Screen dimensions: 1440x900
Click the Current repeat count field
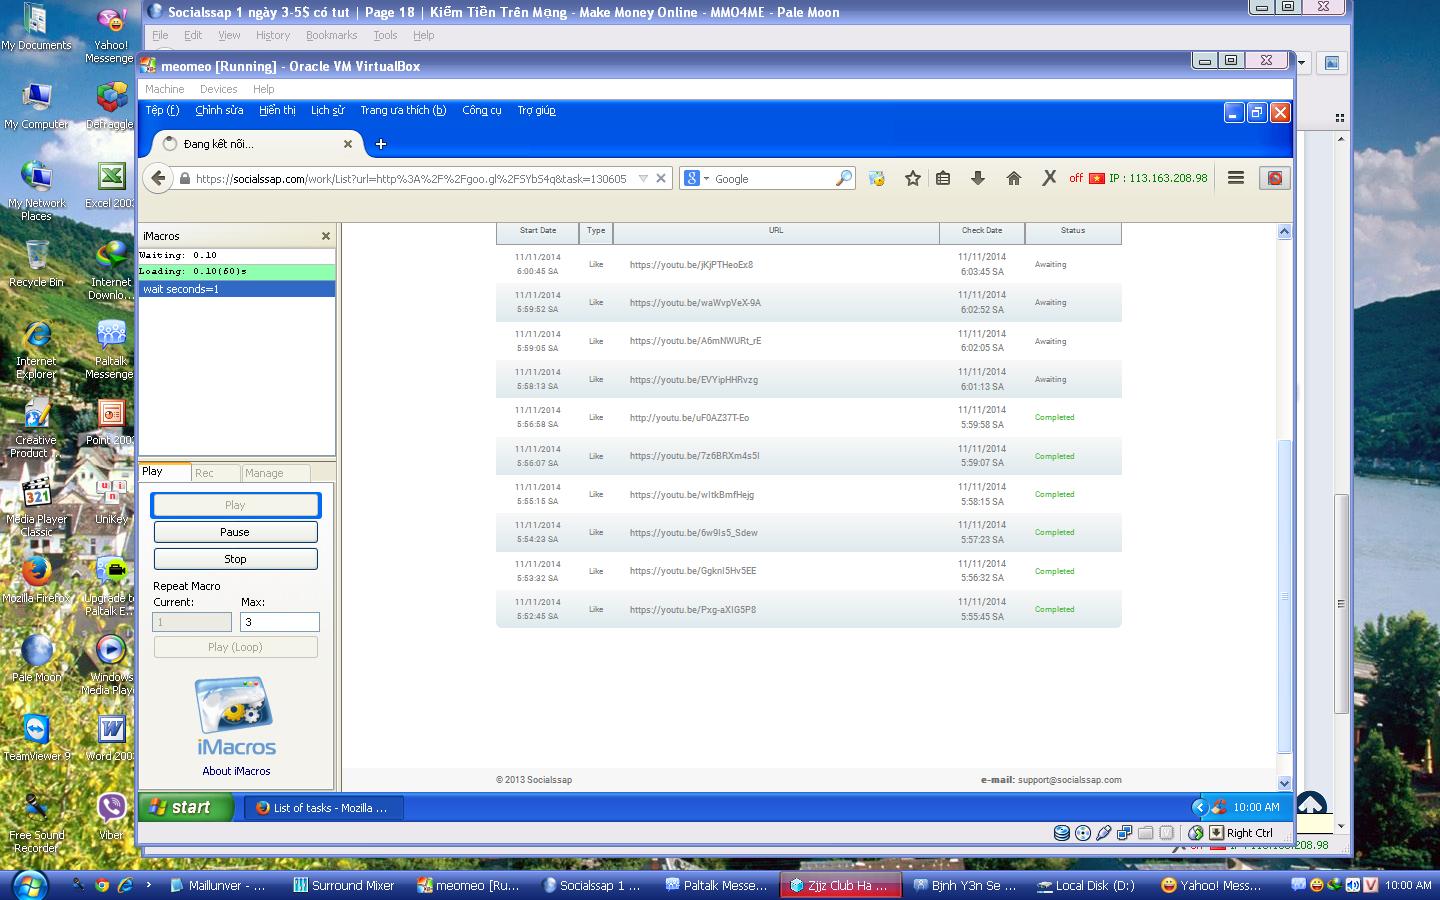pyautogui.click(x=192, y=622)
